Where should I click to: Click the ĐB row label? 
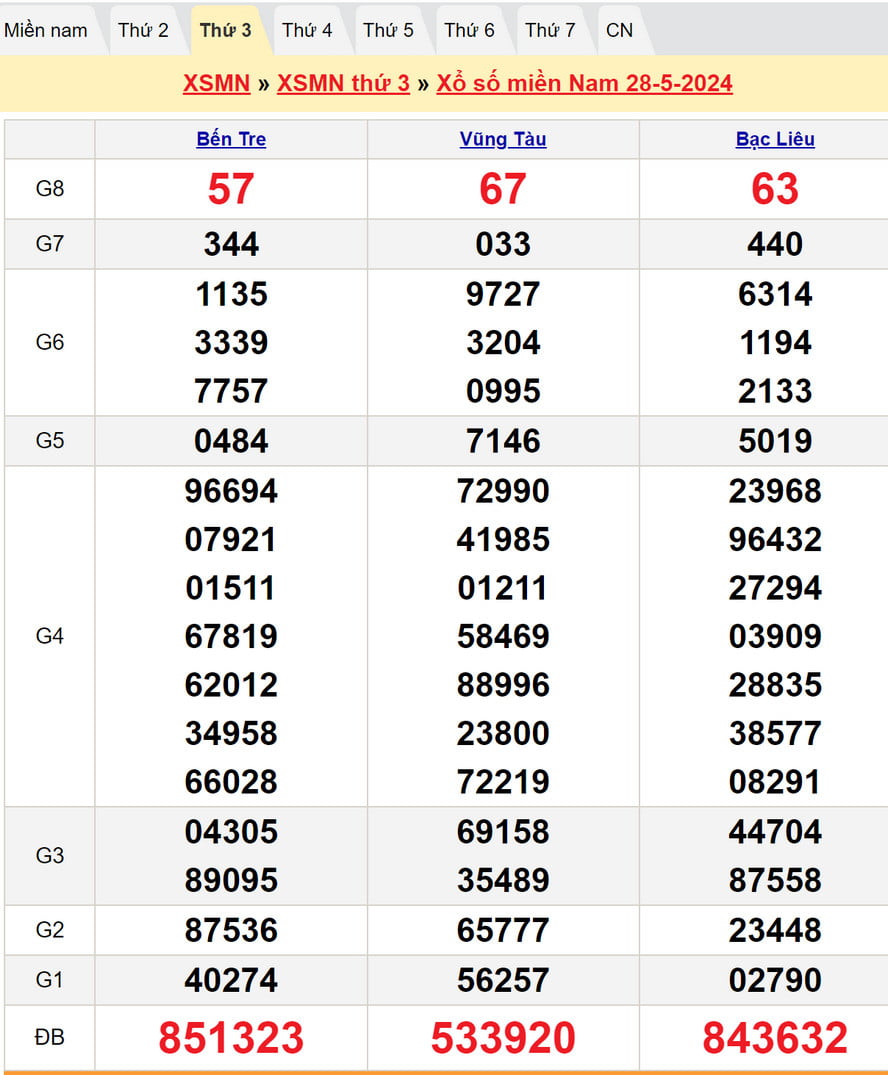[49, 1038]
